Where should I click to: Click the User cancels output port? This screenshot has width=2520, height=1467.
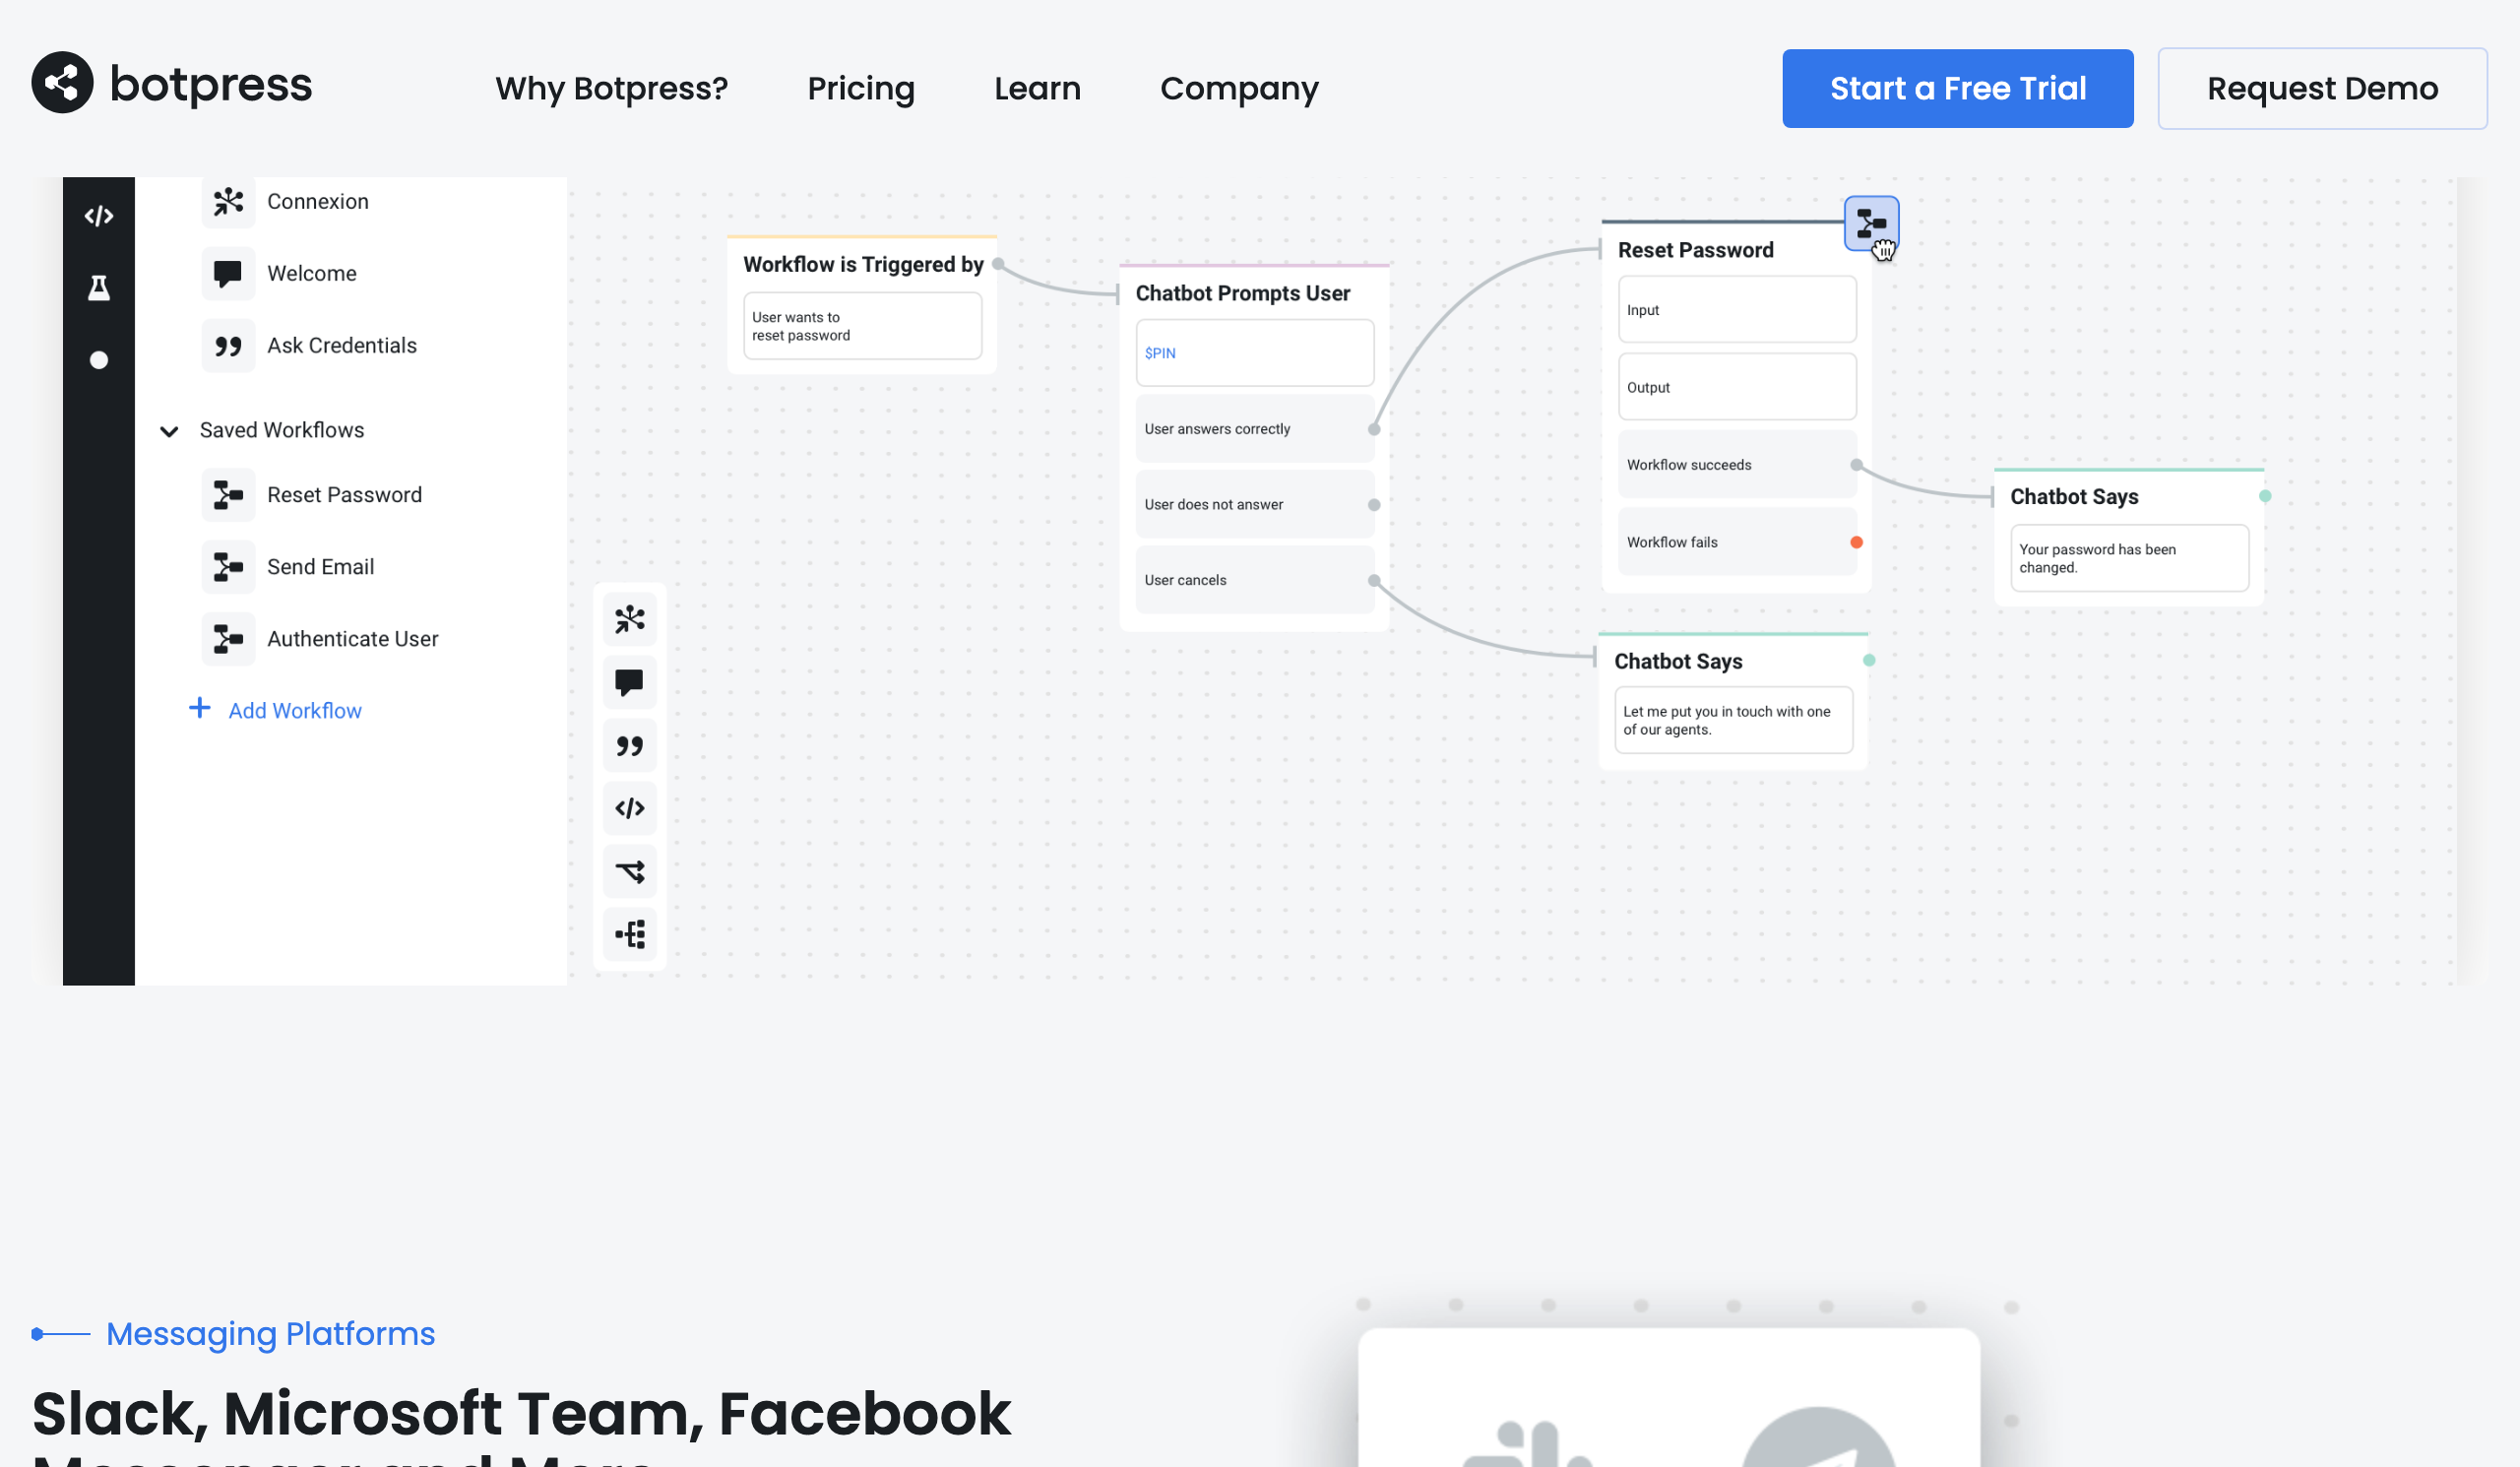1374,580
